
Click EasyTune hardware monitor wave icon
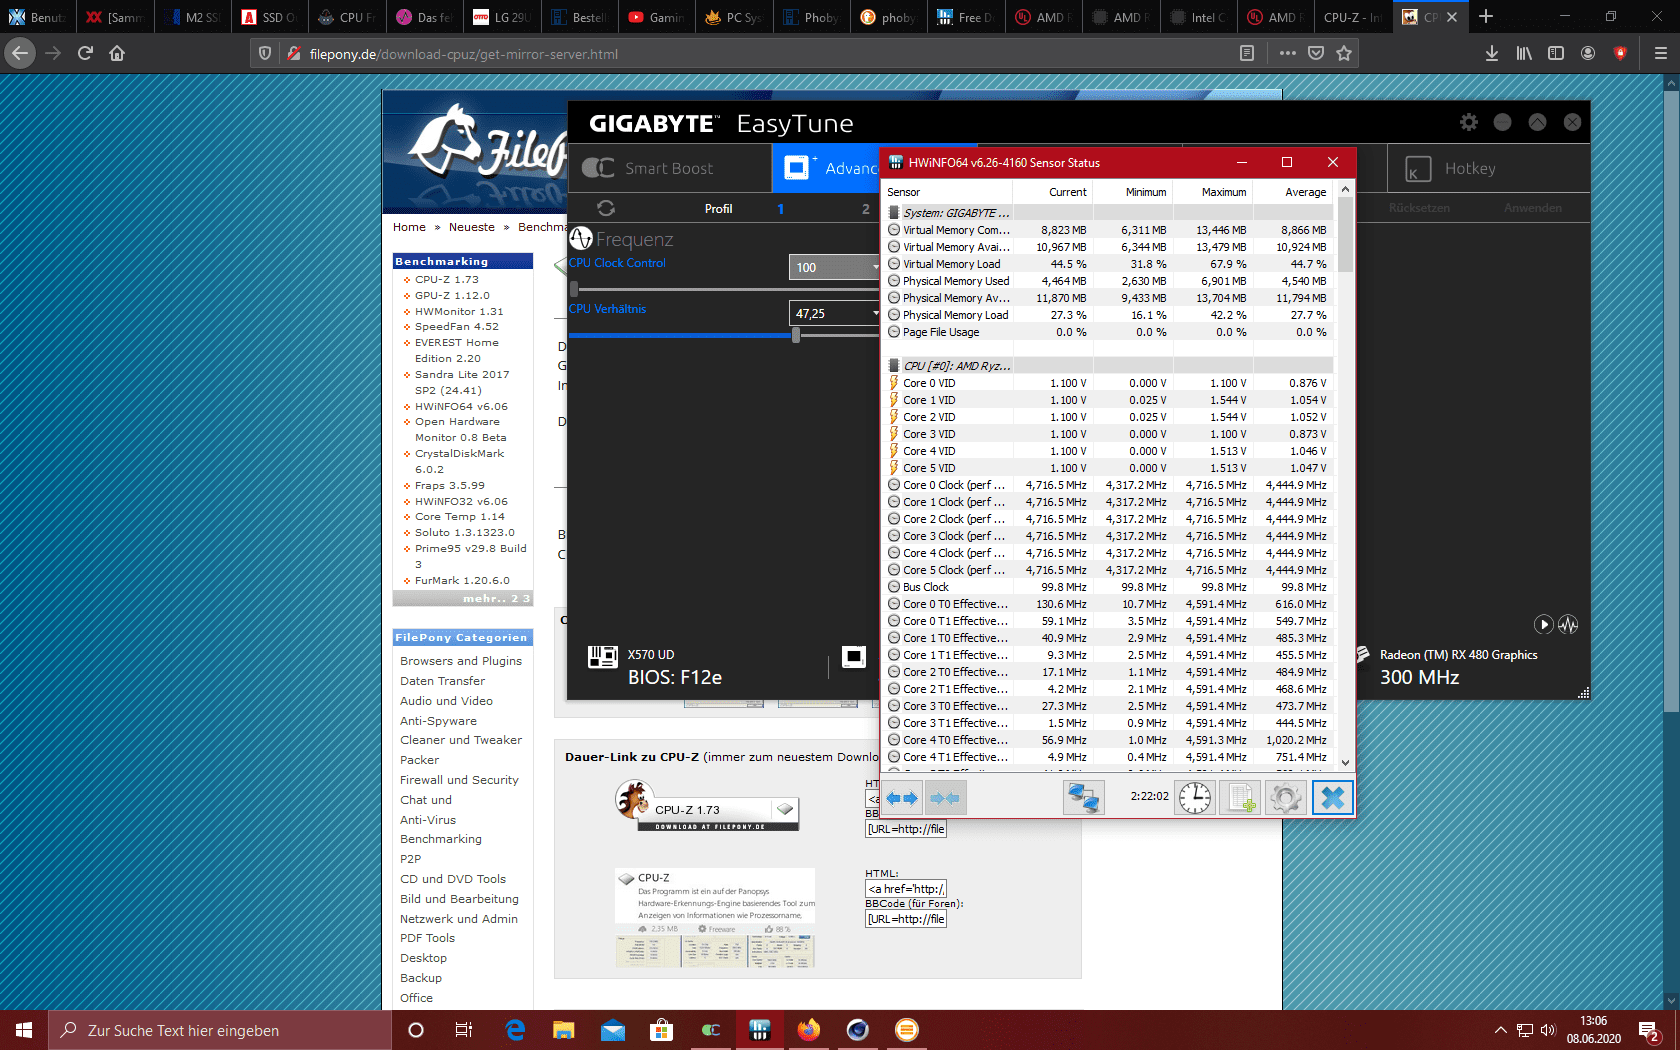point(1568,625)
